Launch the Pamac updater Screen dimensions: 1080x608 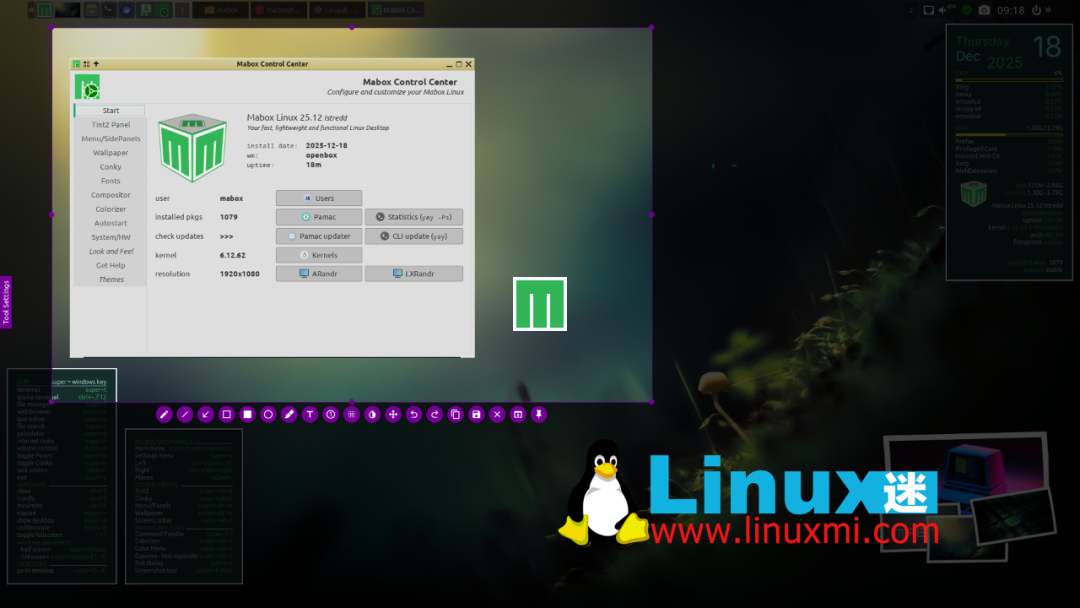click(x=318, y=235)
